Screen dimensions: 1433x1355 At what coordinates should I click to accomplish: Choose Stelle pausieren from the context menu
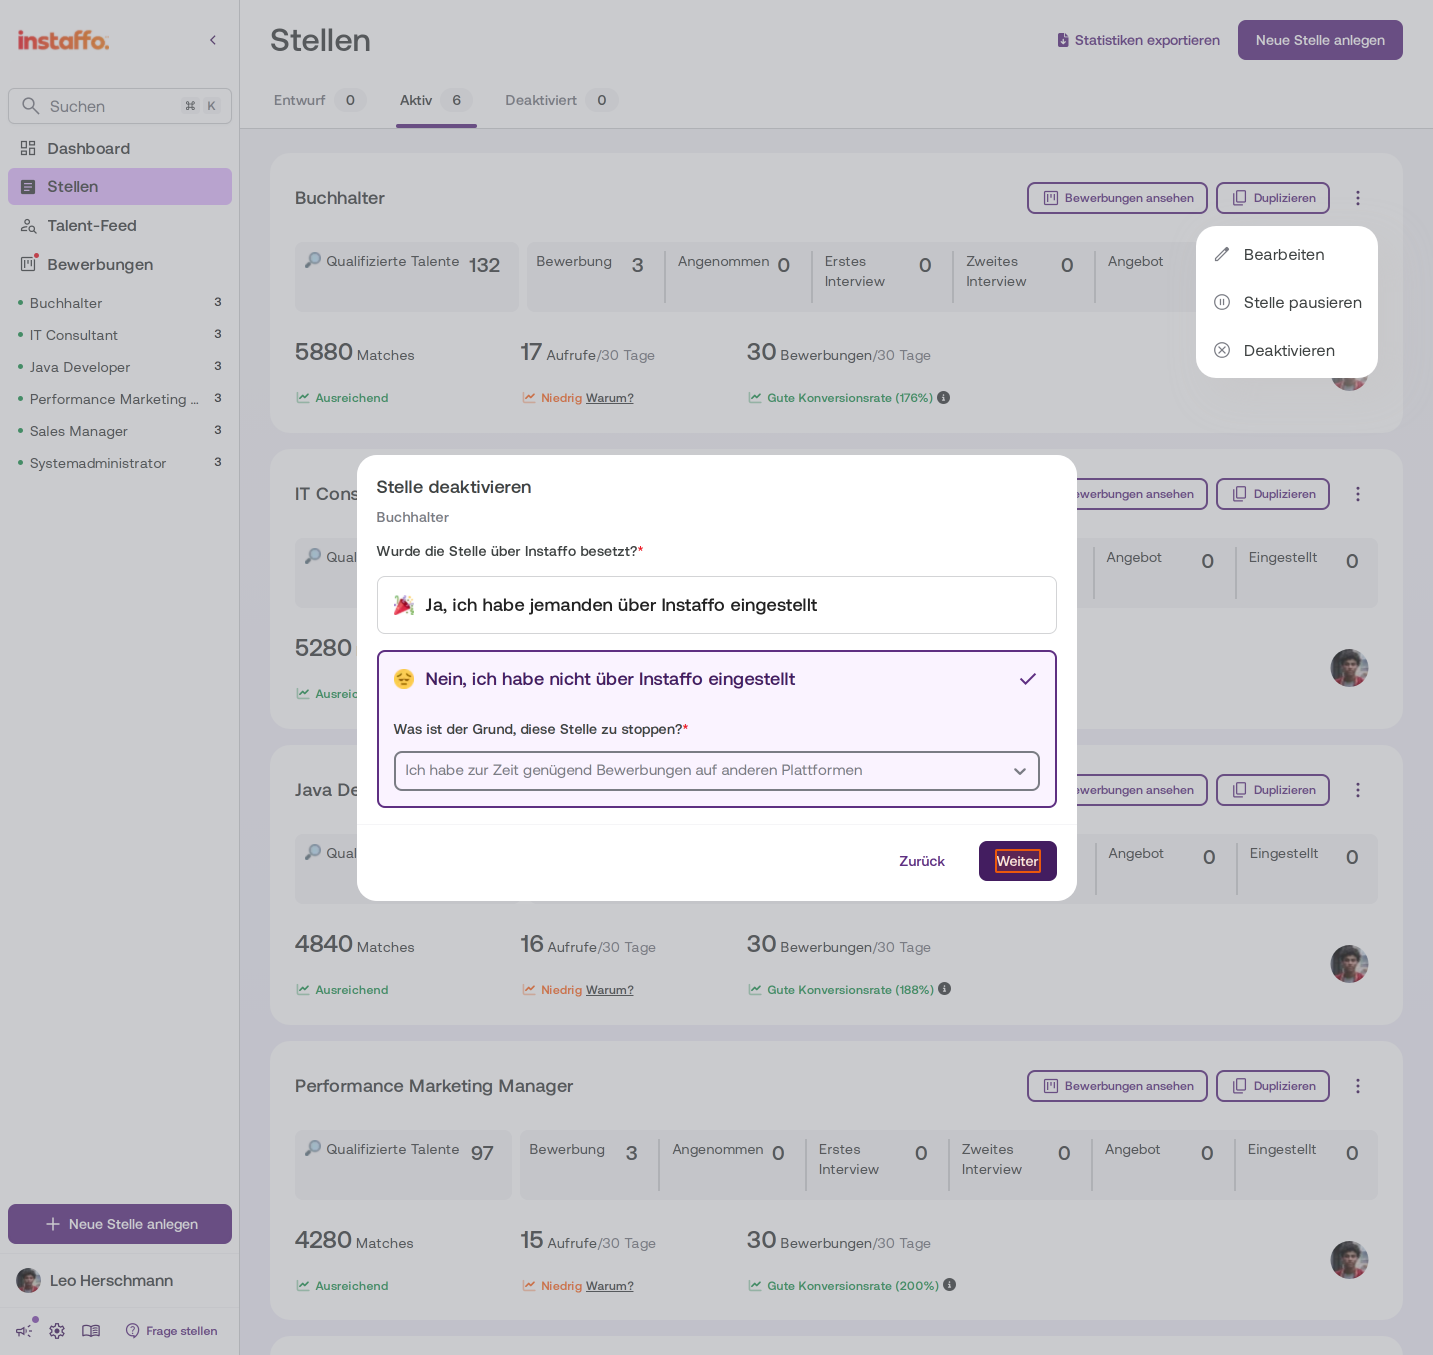click(x=1286, y=303)
